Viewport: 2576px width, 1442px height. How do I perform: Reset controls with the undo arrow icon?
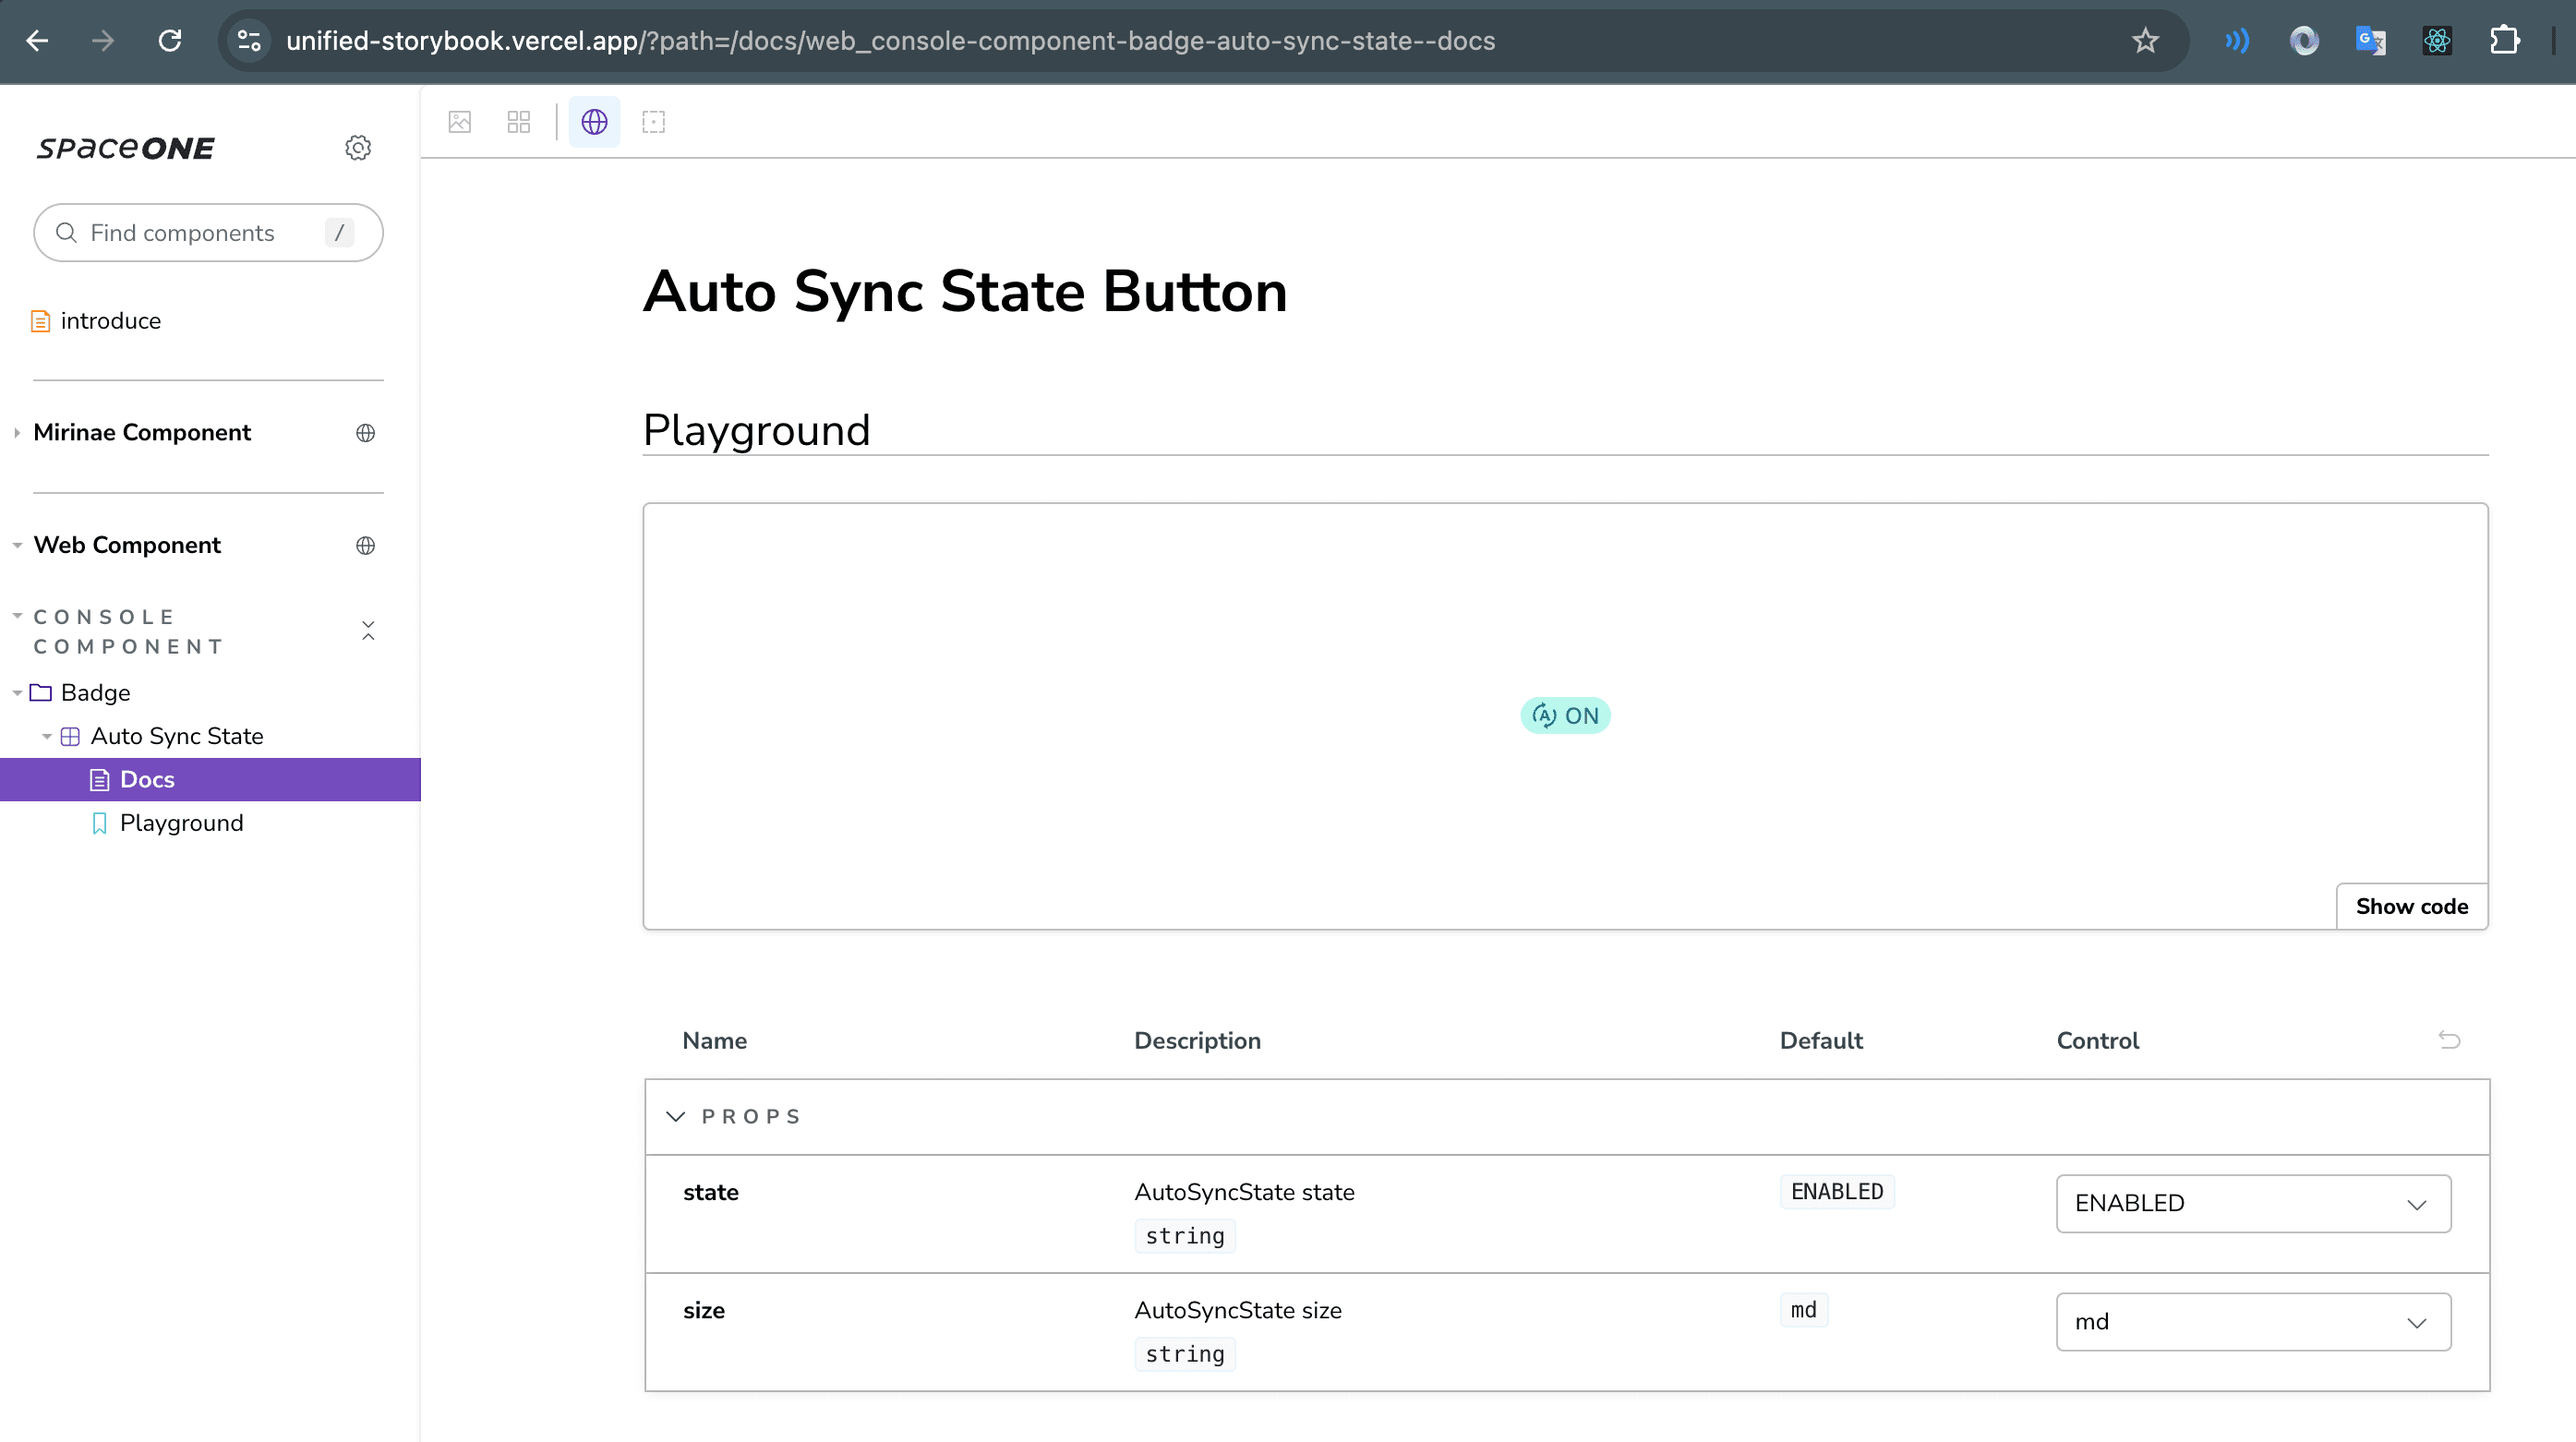pos(2449,1041)
